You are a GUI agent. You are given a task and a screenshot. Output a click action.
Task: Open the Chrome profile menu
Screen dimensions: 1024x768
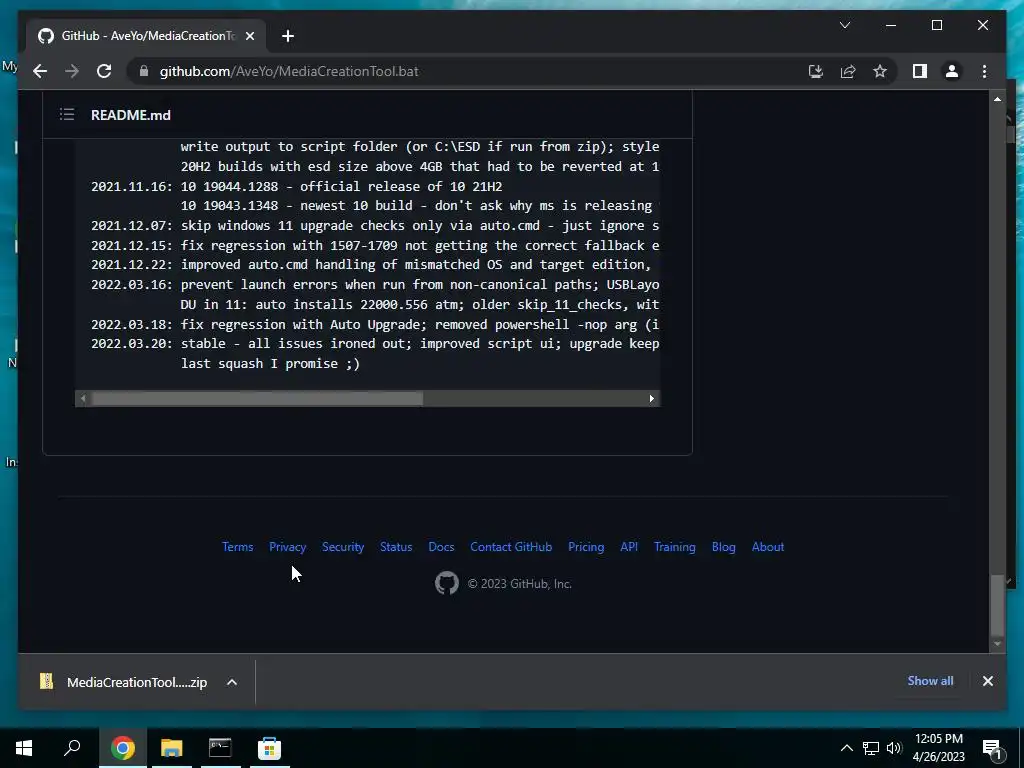(x=952, y=71)
